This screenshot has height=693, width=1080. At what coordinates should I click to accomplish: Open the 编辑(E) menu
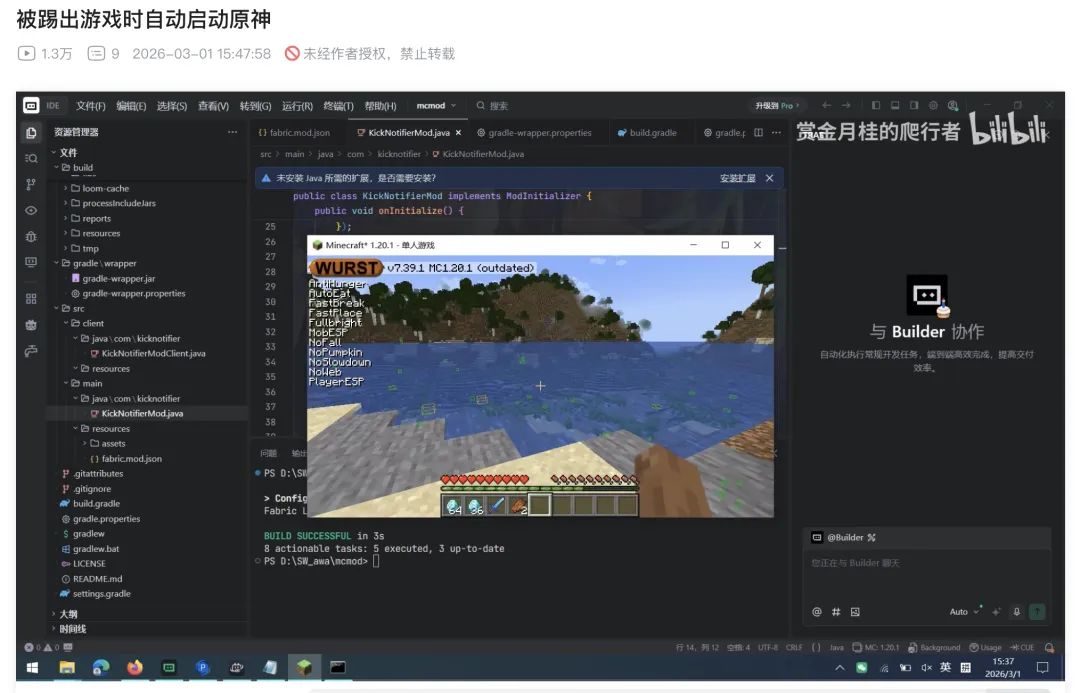point(131,105)
